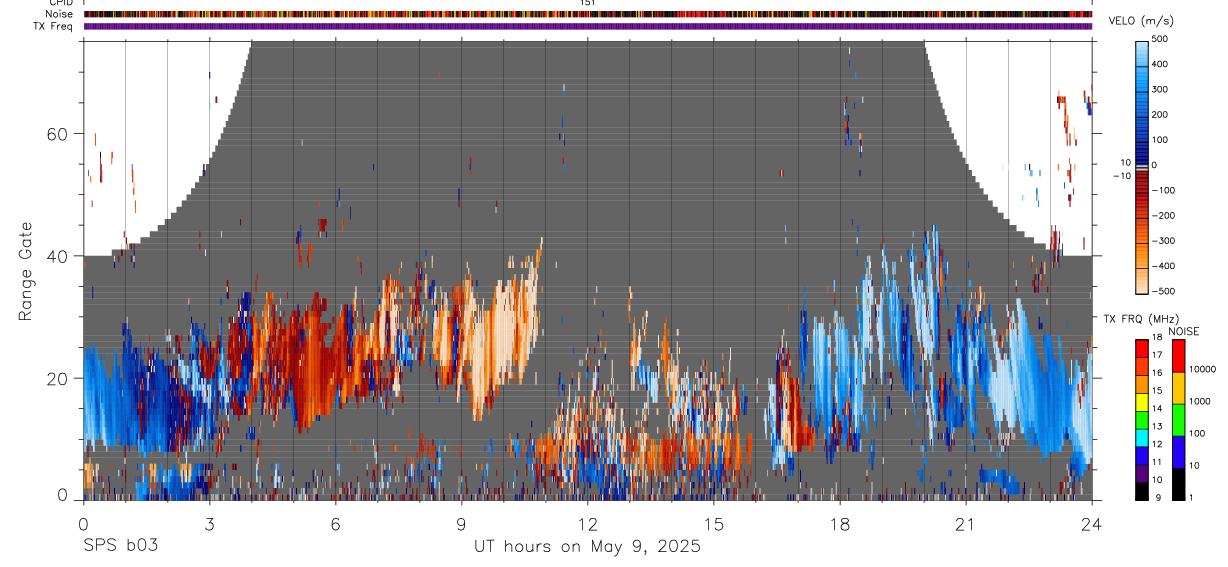The image size is (1228, 567).
Task: Click the yellow 14–15 MHz swatch in the TX FRQ legend
Action: [x=1143, y=402]
